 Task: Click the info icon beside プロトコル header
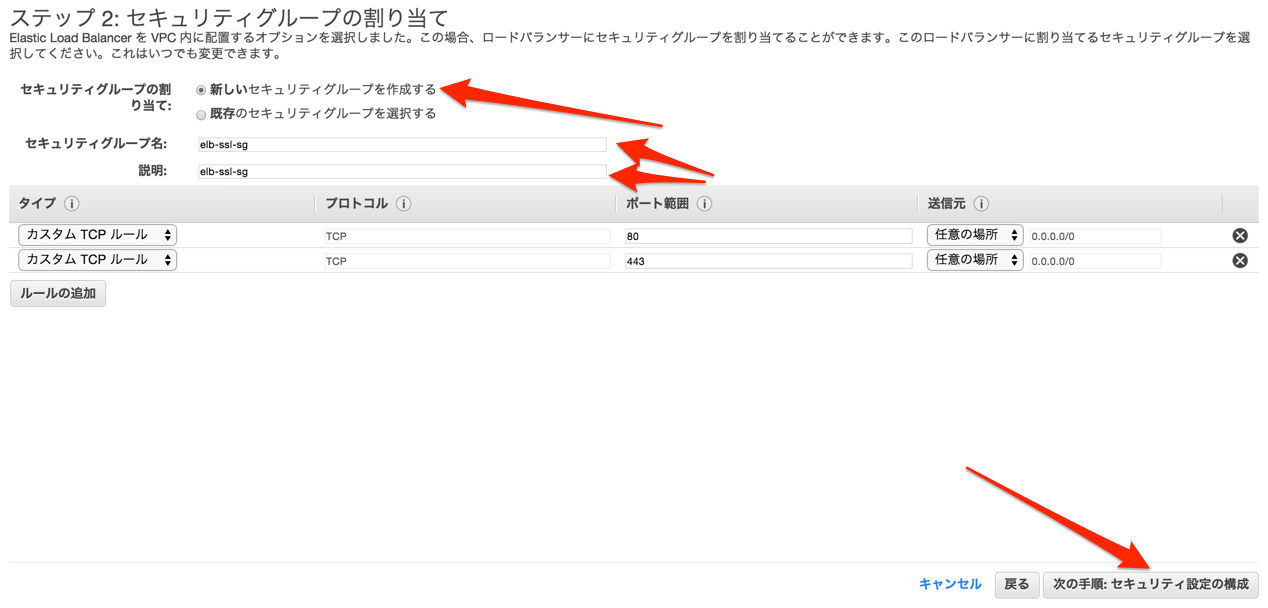(403, 203)
